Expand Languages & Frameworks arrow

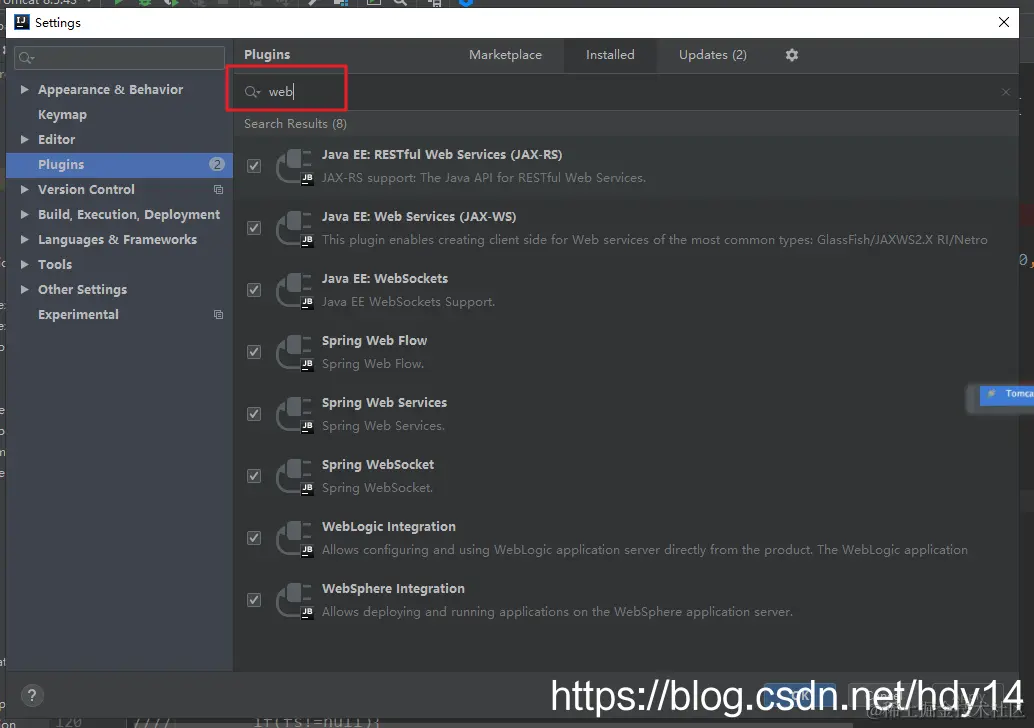(24, 240)
